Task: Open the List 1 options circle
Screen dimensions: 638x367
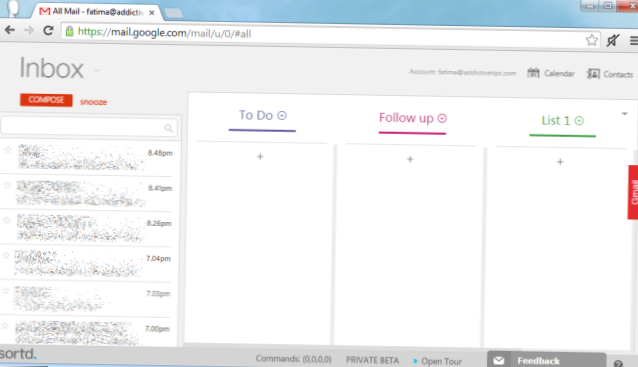Action: tap(579, 121)
